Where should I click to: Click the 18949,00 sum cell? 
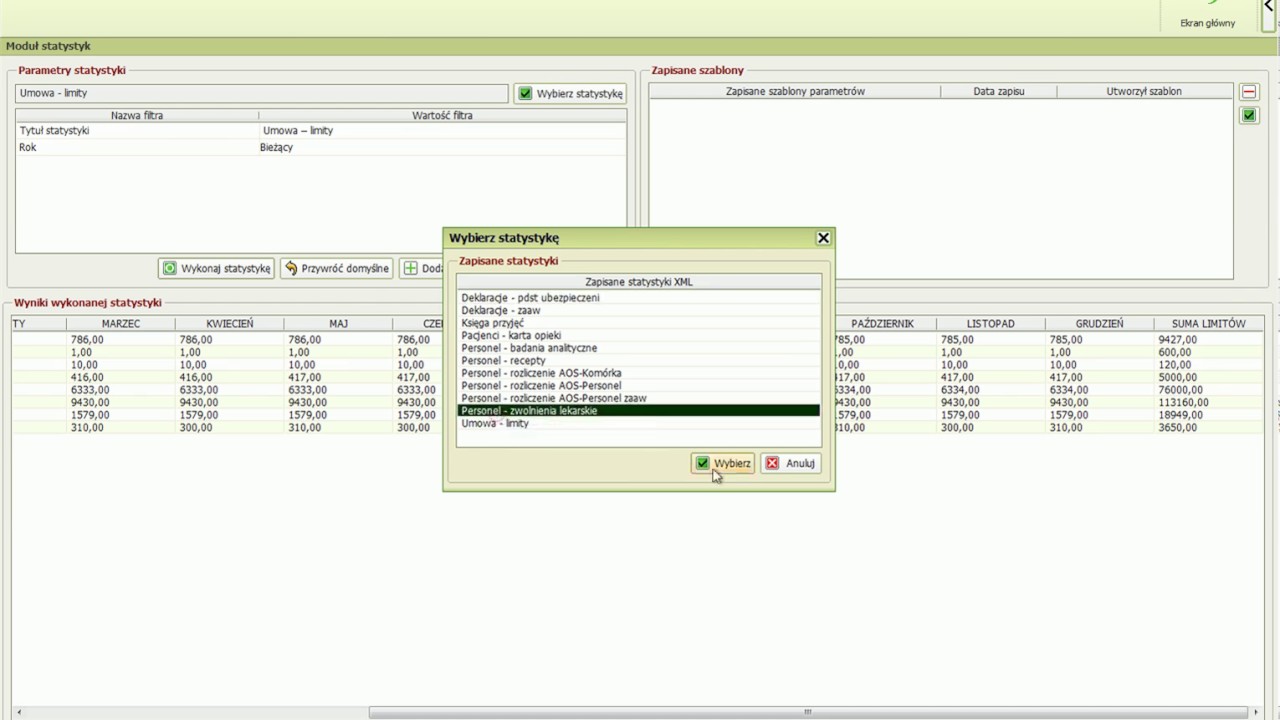(1180, 415)
